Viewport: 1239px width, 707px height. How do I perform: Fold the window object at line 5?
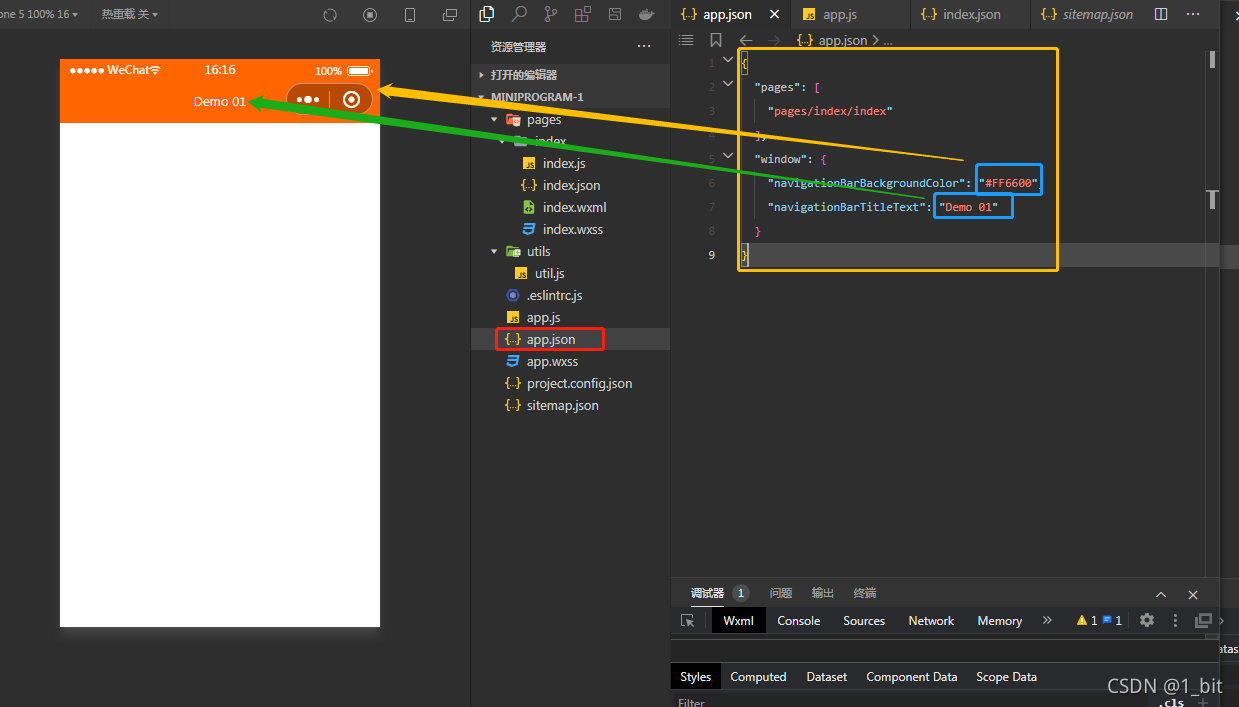pos(728,157)
